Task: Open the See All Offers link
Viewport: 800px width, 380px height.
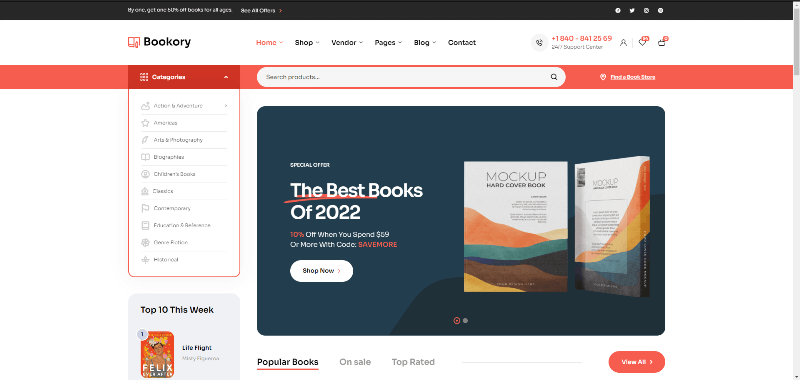Action: pyautogui.click(x=261, y=10)
